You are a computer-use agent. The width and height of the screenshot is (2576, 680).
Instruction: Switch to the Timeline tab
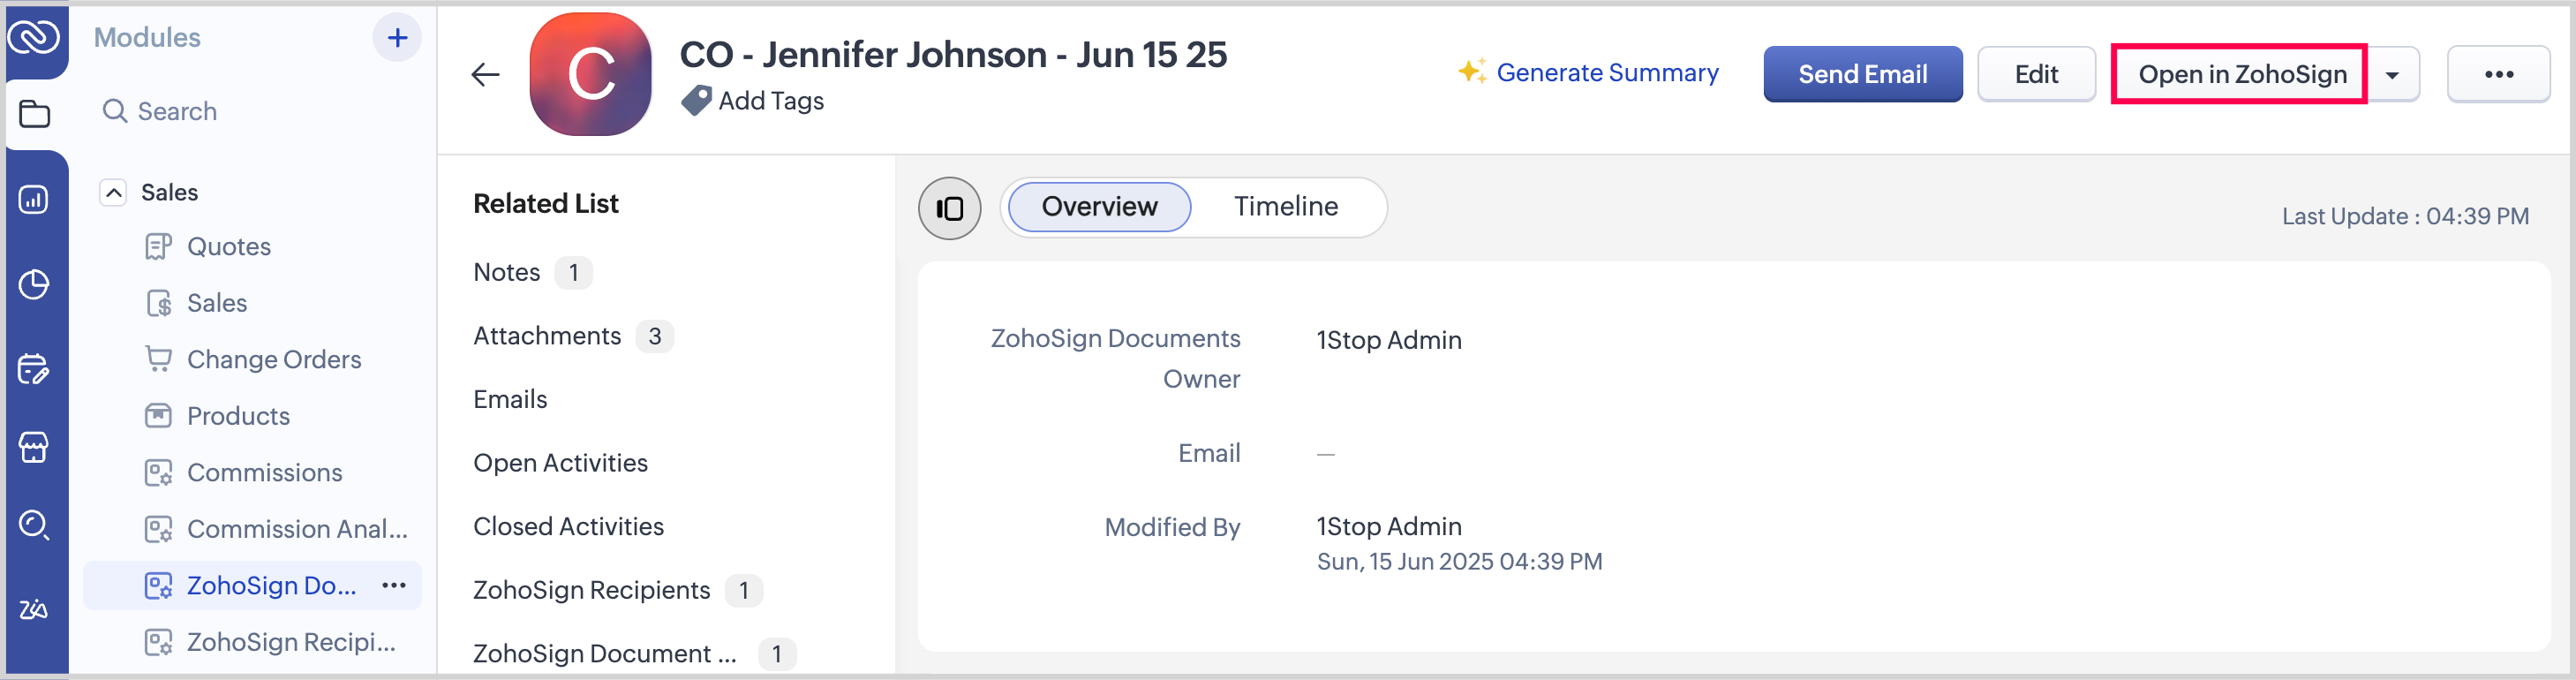point(1285,207)
